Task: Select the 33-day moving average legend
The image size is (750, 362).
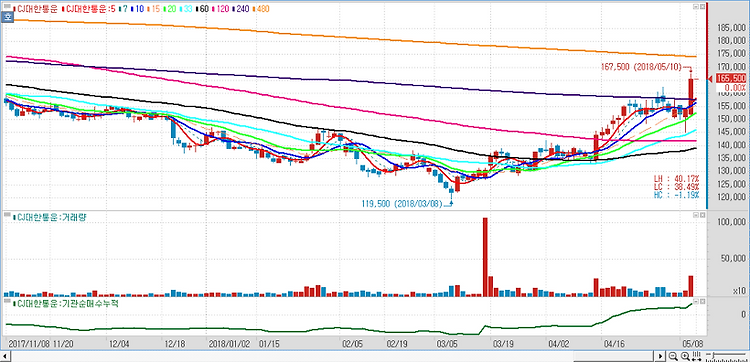Action: point(186,9)
